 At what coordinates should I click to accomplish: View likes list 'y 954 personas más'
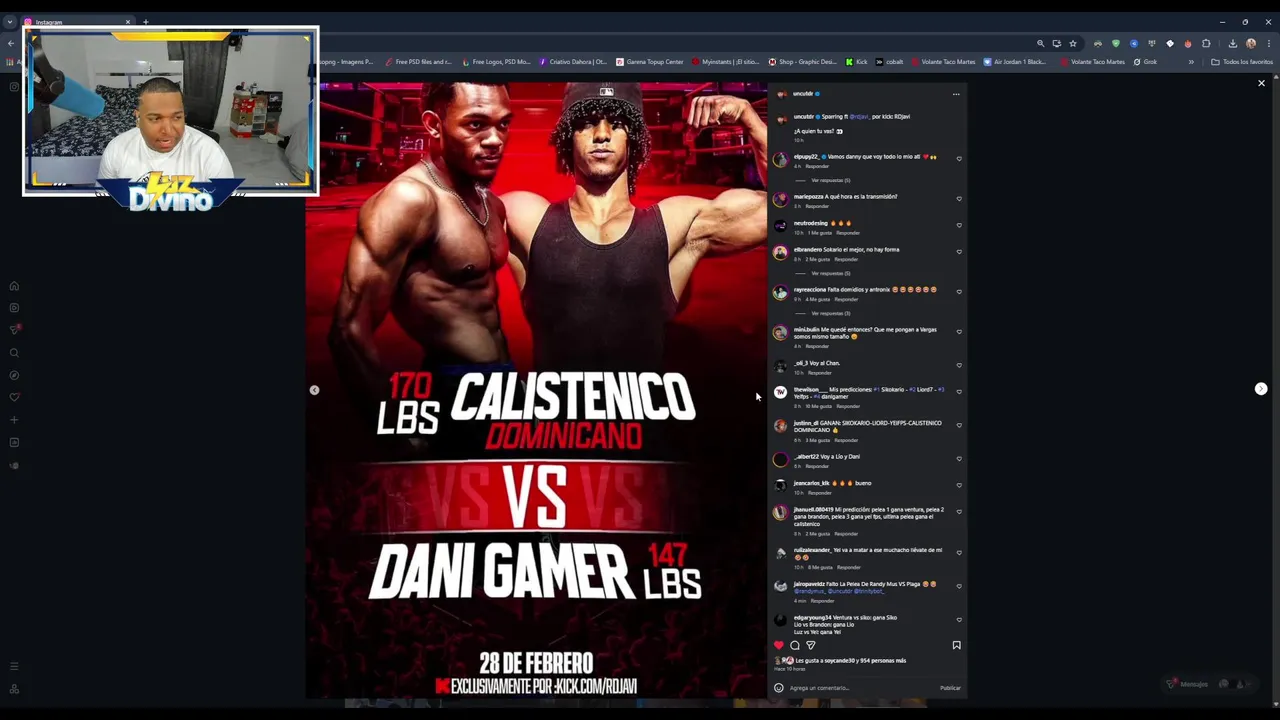880,661
